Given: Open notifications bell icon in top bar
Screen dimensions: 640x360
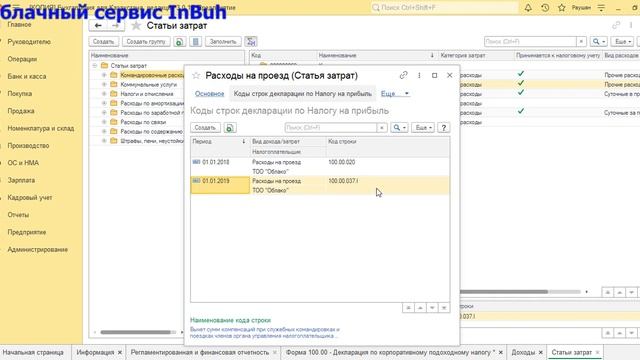Looking at the screenshot, I should (528, 7).
